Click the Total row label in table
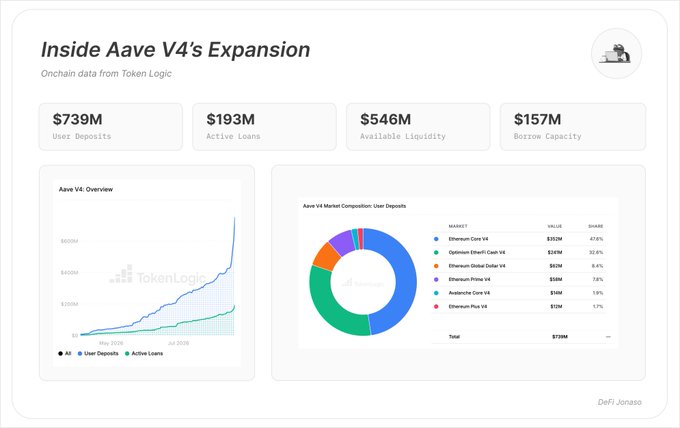This screenshot has width=680, height=428. pyautogui.click(x=454, y=337)
